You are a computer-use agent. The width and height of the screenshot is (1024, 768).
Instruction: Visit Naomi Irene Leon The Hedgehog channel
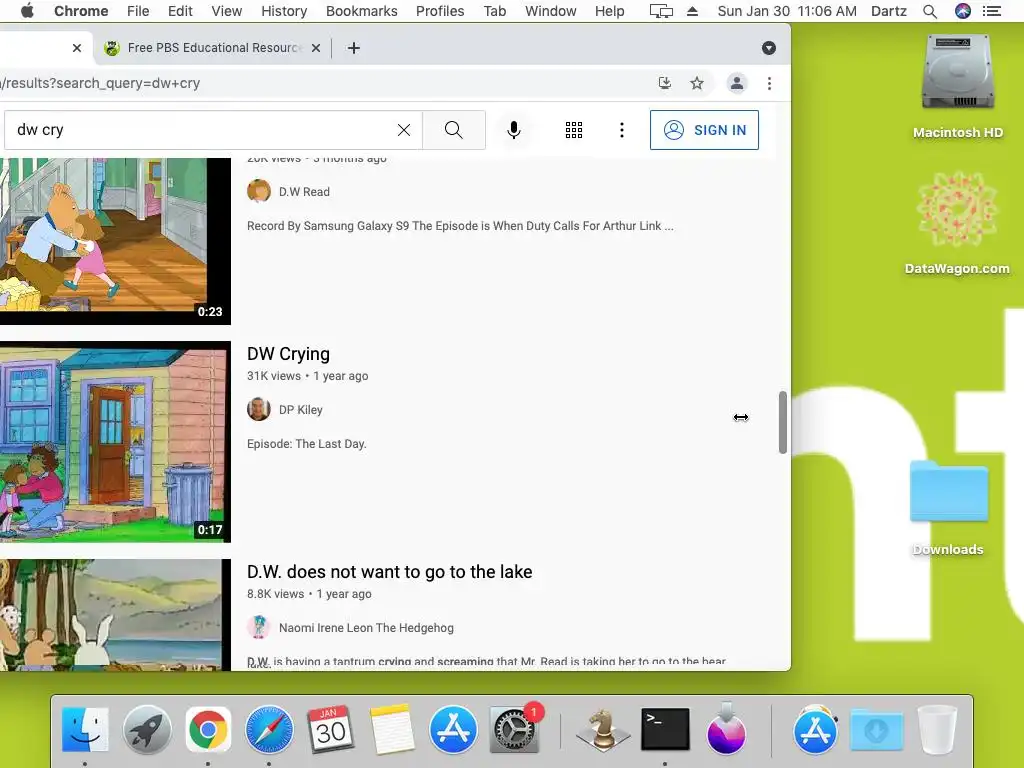click(366, 628)
